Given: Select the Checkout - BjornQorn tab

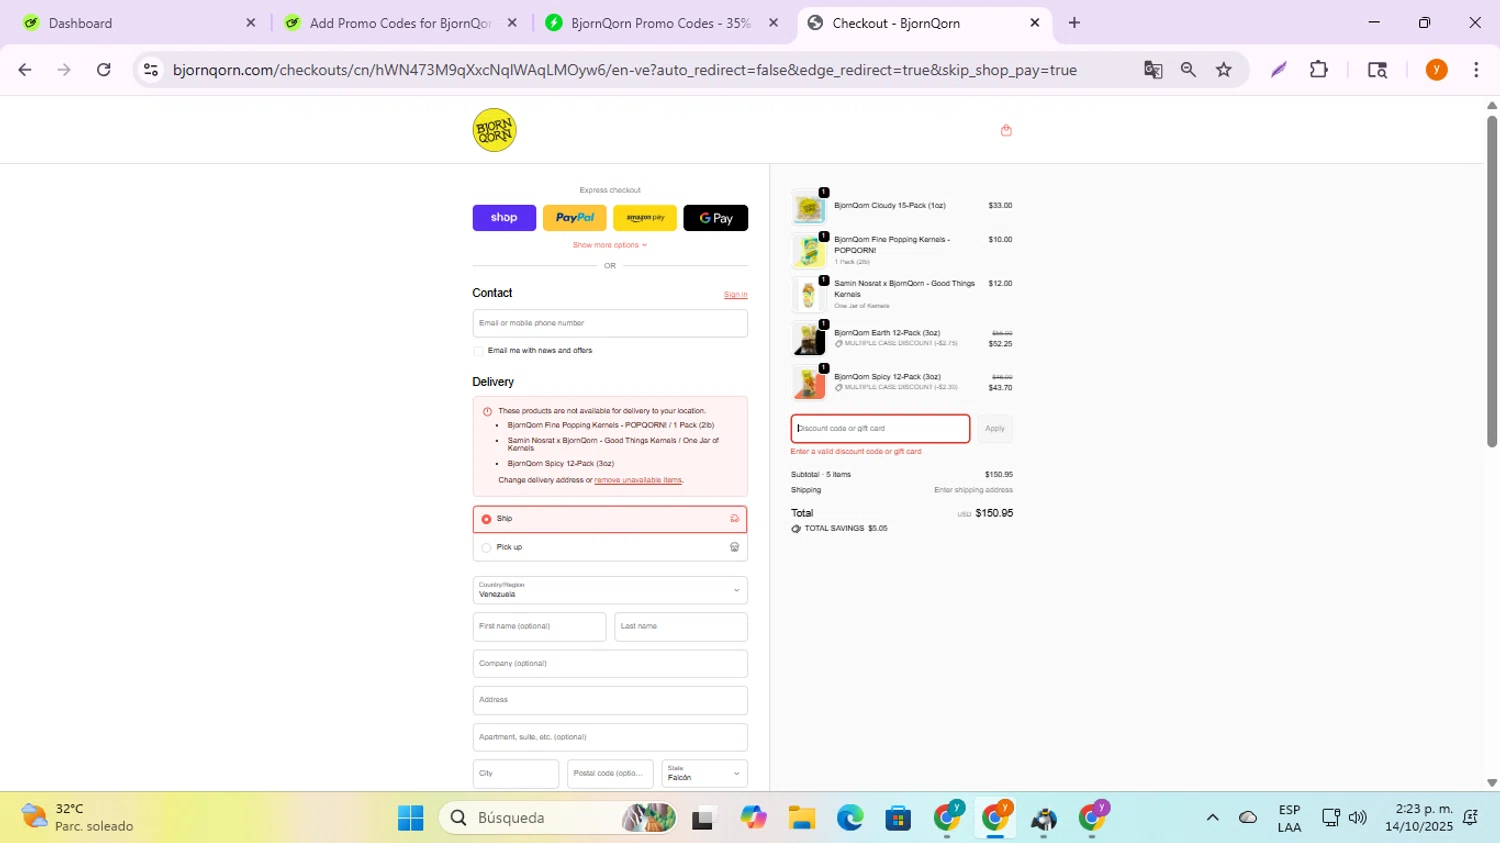Looking at the screenshot, I should 925,23.
